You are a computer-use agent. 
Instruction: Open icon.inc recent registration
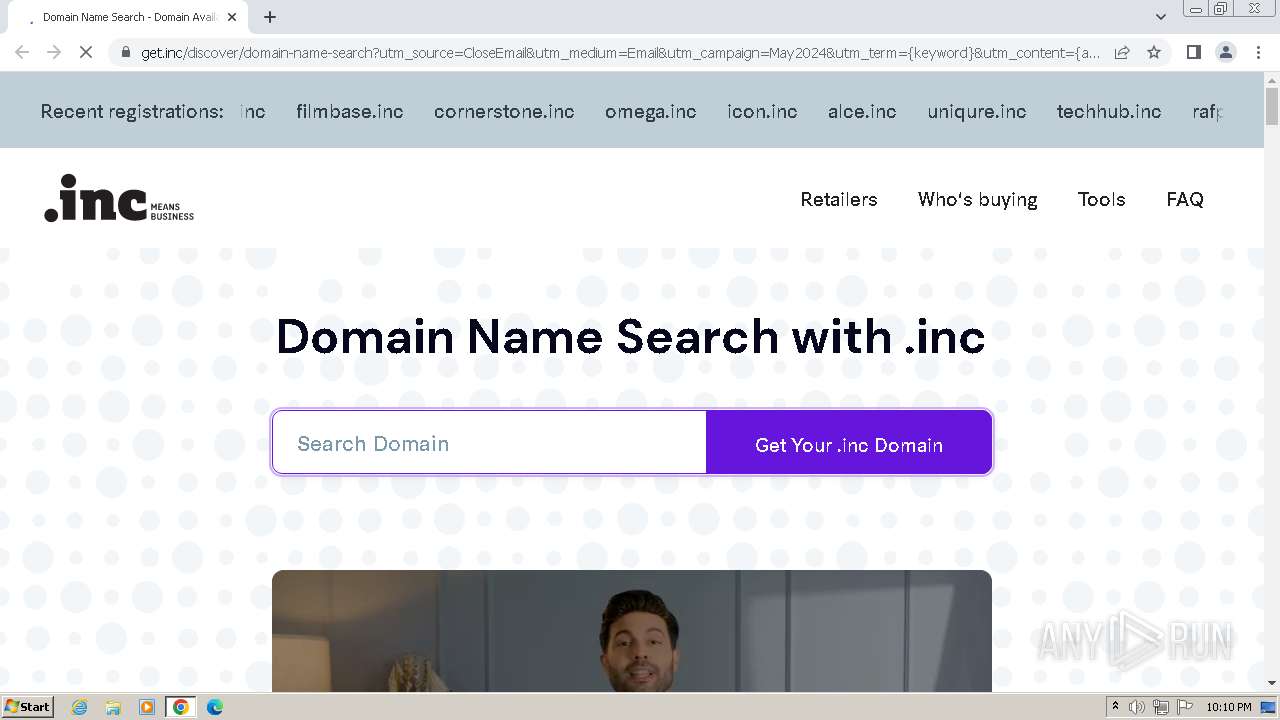pyautogui.click(x=762, y=111)
